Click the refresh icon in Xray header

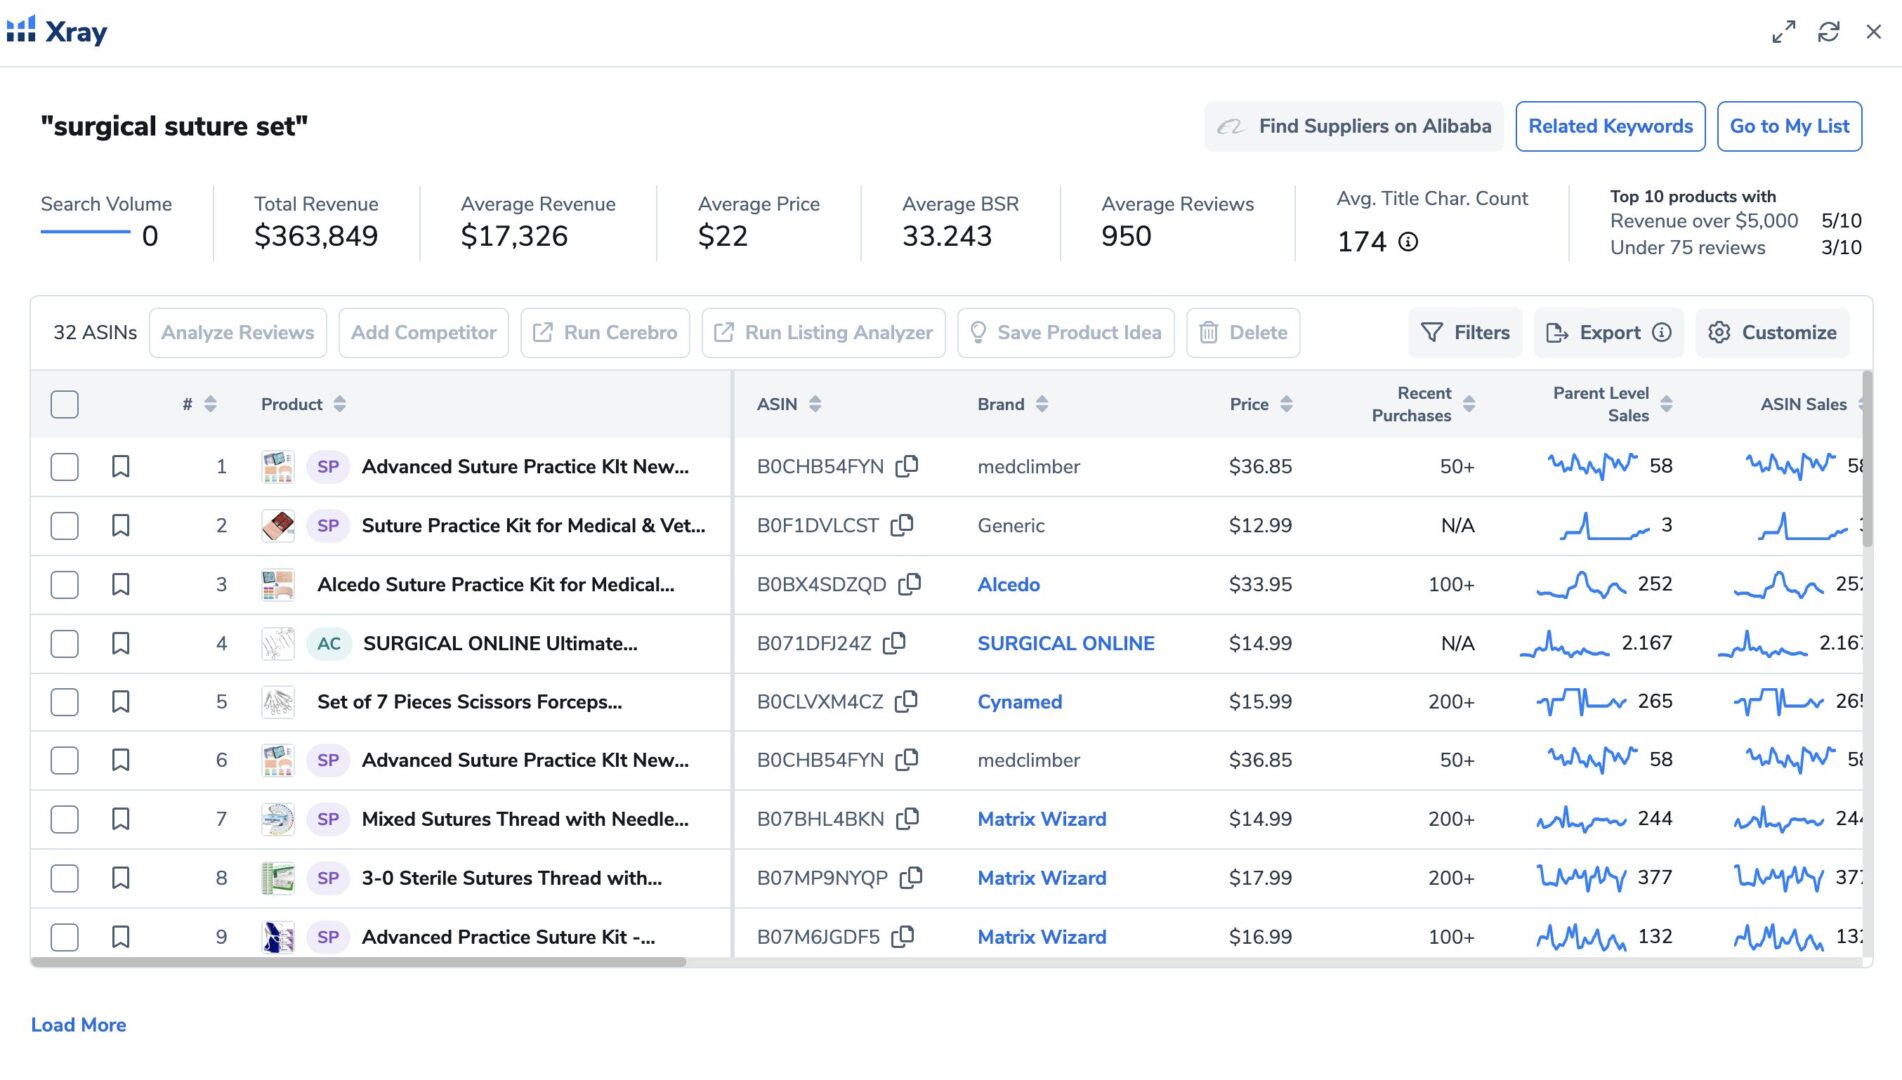[x=1828, y=32]
